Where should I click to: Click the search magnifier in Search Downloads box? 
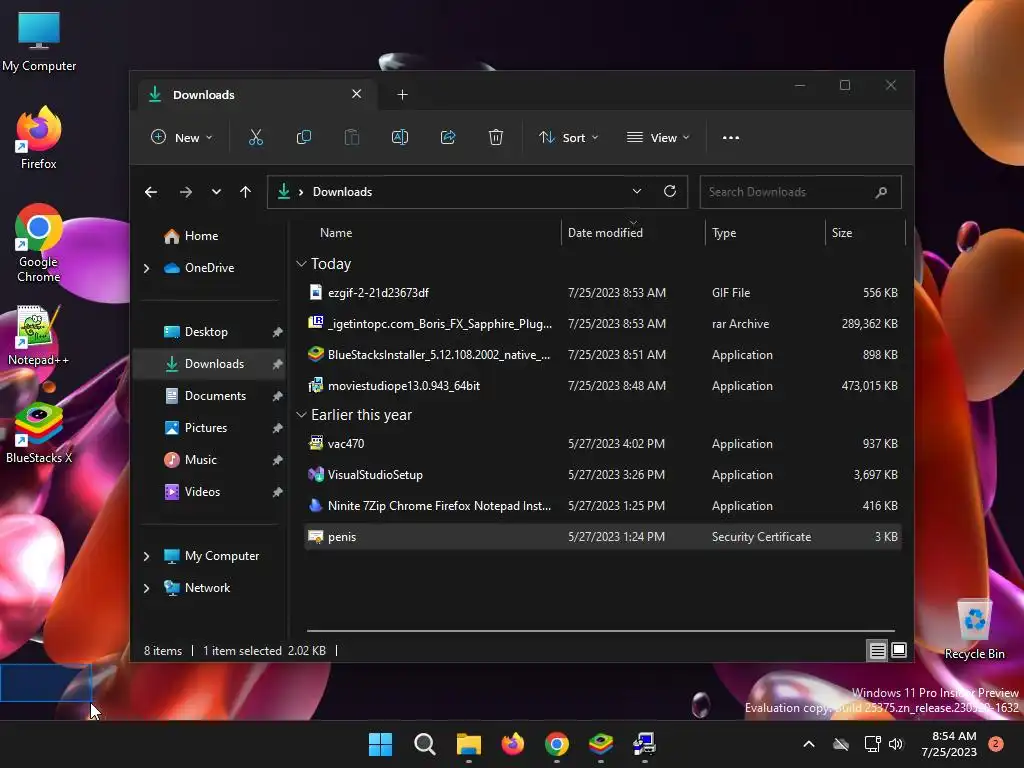[881, 192]
